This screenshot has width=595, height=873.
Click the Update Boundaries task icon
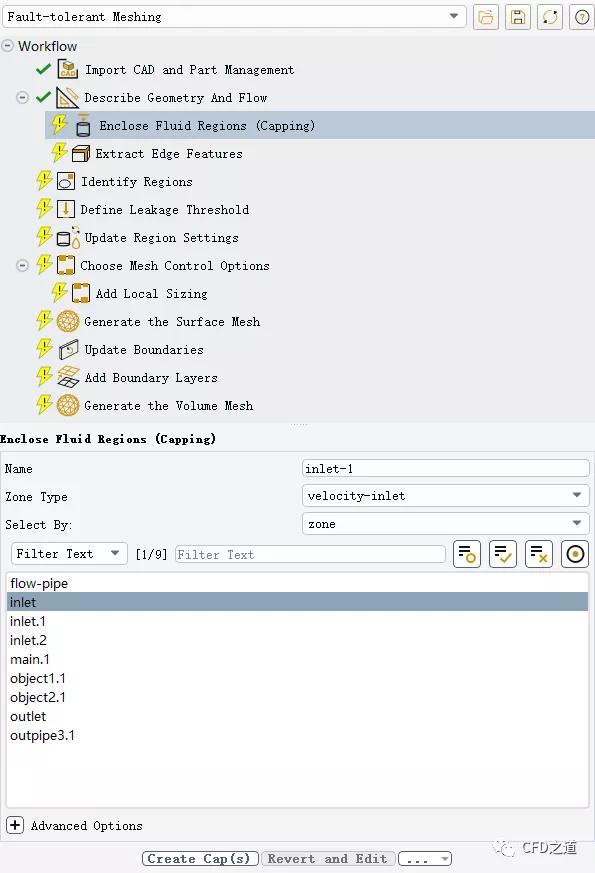(x=68, y=350)
